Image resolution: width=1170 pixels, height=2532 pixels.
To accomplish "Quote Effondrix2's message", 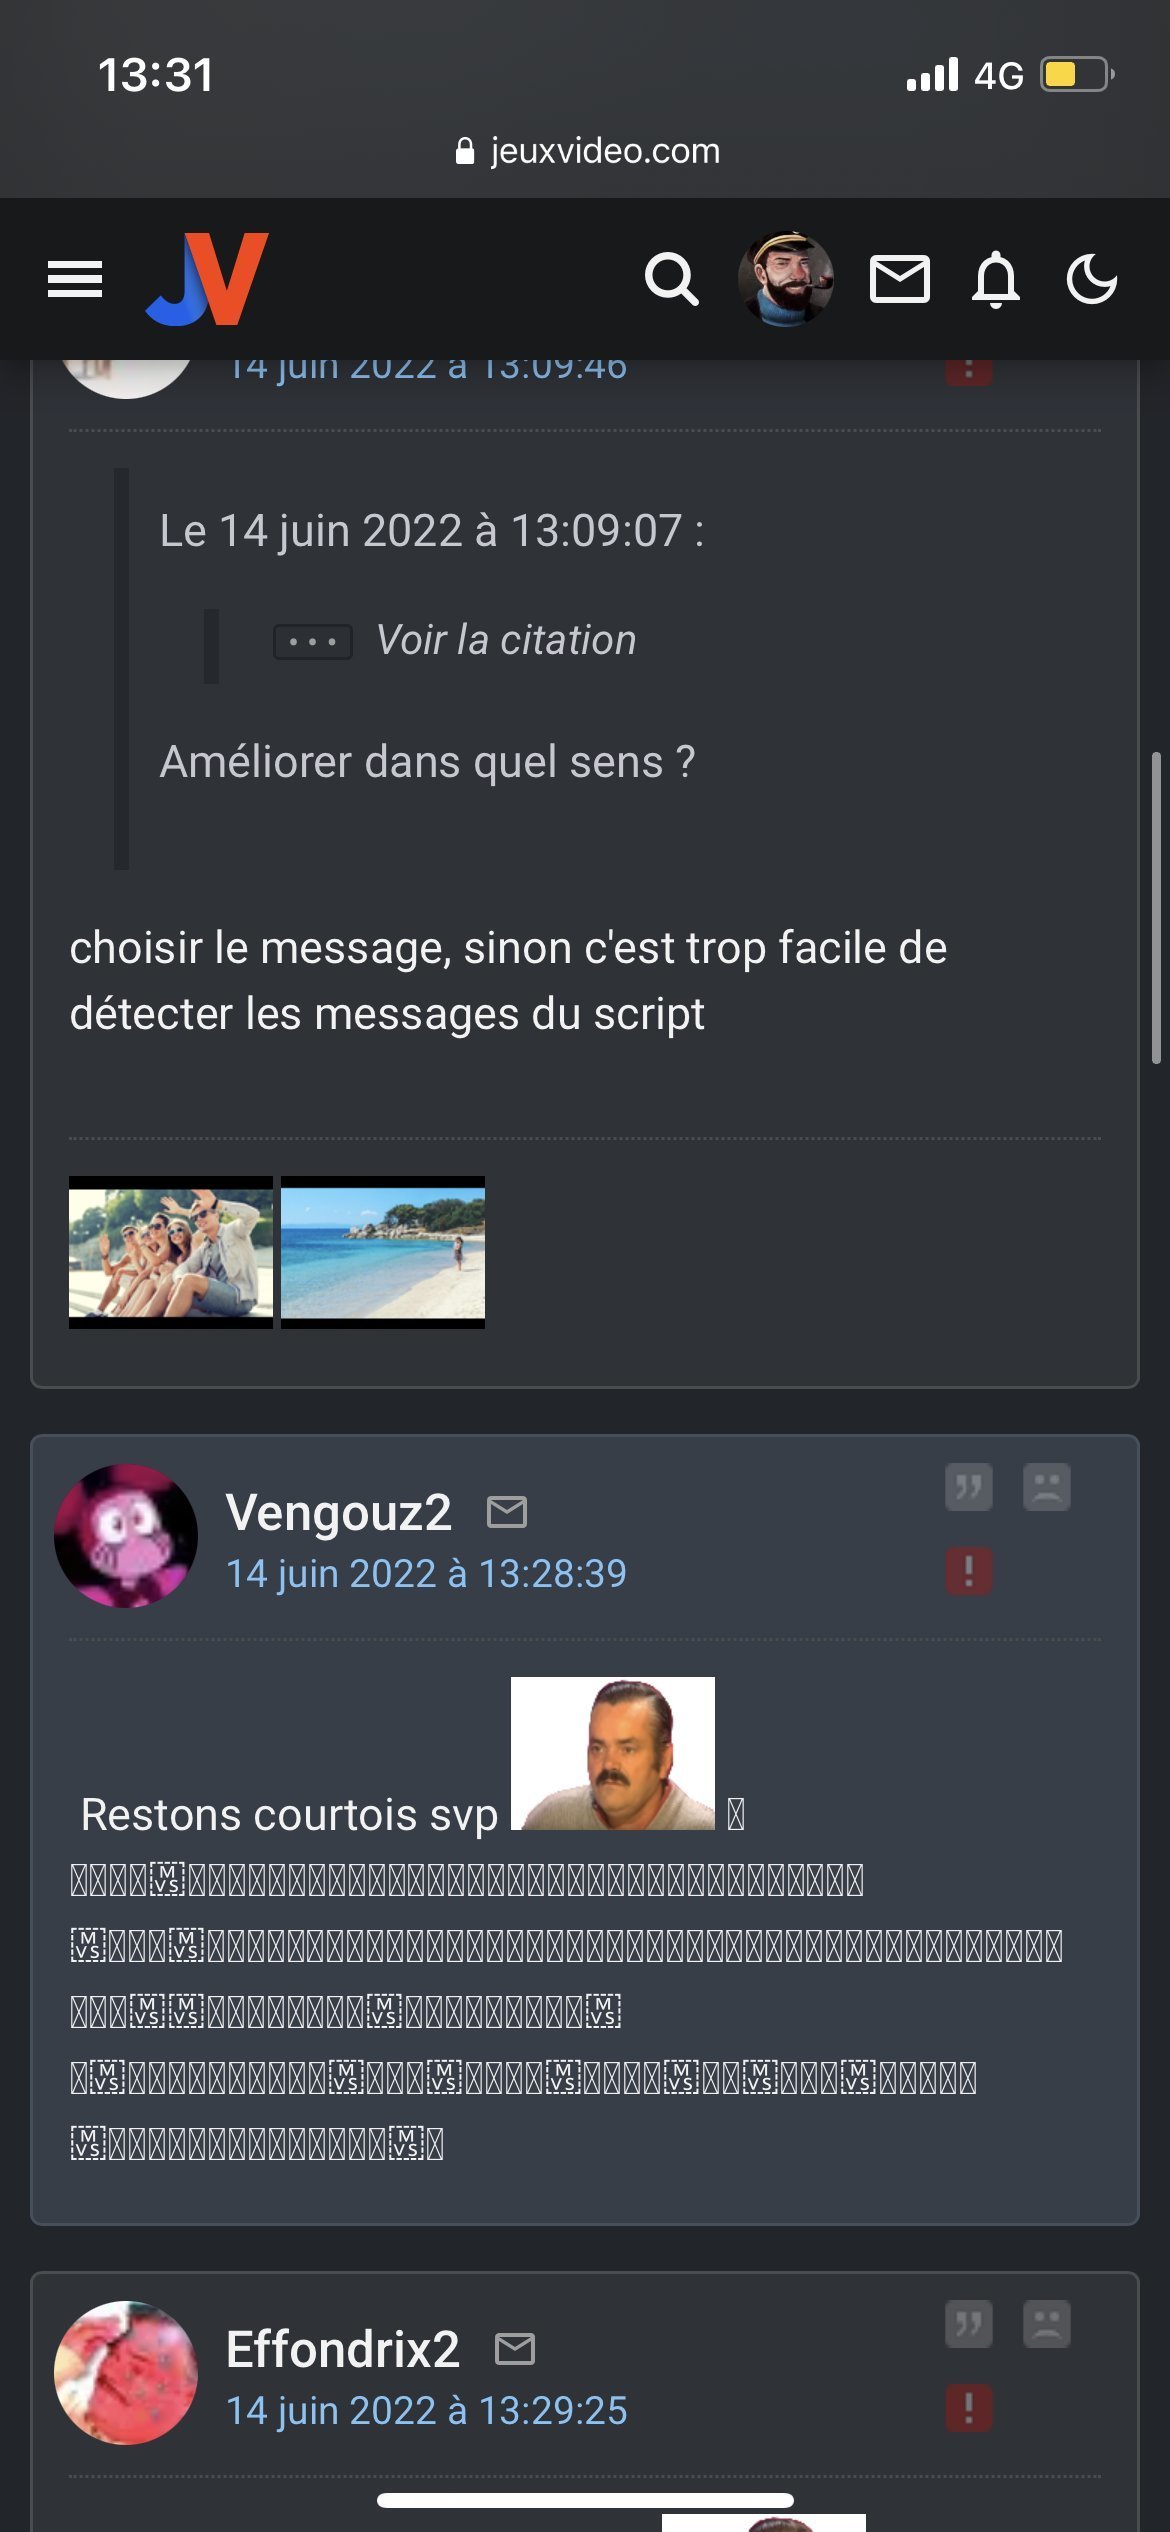I will coord(969,2324).
